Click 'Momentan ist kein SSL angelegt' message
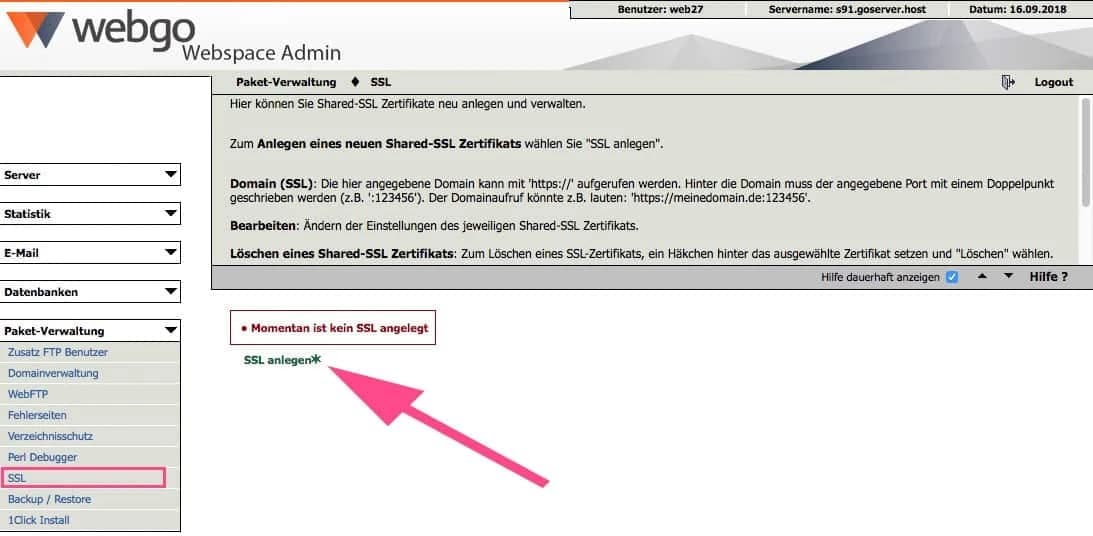 coord(333,328)
